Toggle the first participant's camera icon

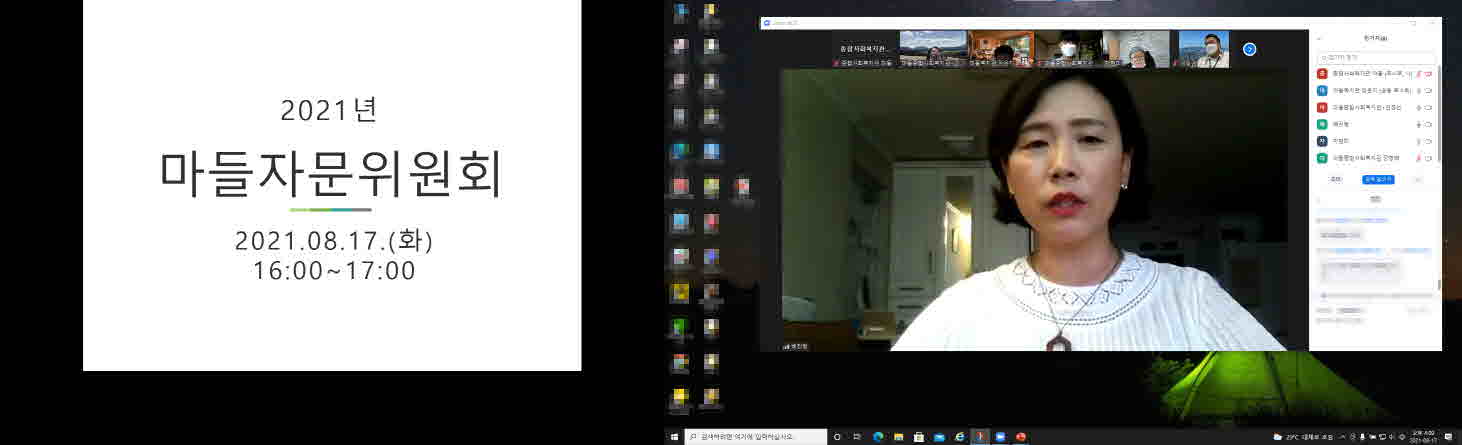pos(1429,74)
